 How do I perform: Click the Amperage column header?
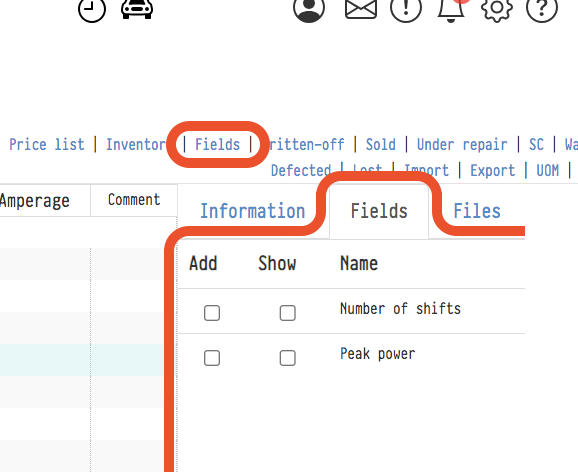35,201
